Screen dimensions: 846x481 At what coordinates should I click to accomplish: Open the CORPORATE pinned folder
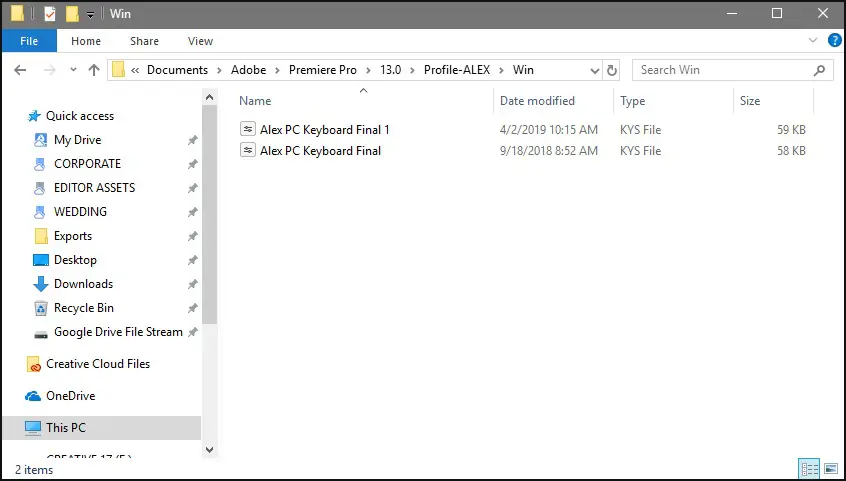click(x=87, y=164)
